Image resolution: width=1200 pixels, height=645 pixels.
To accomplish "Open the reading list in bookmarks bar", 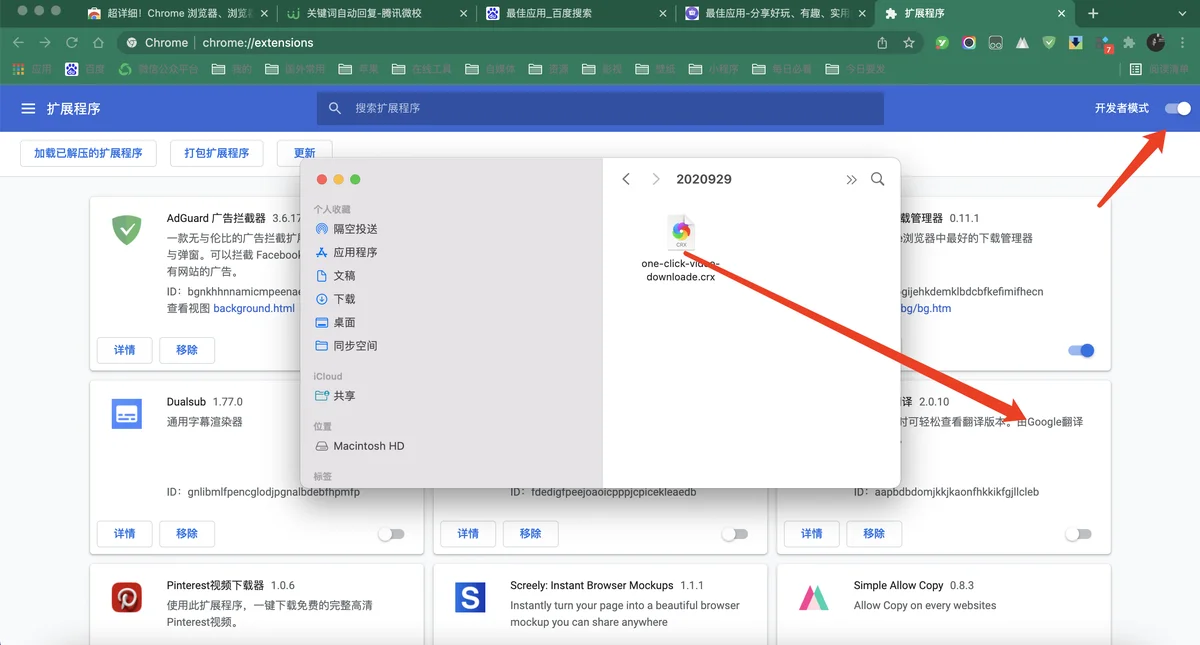I will click(x=1160, y=70).
